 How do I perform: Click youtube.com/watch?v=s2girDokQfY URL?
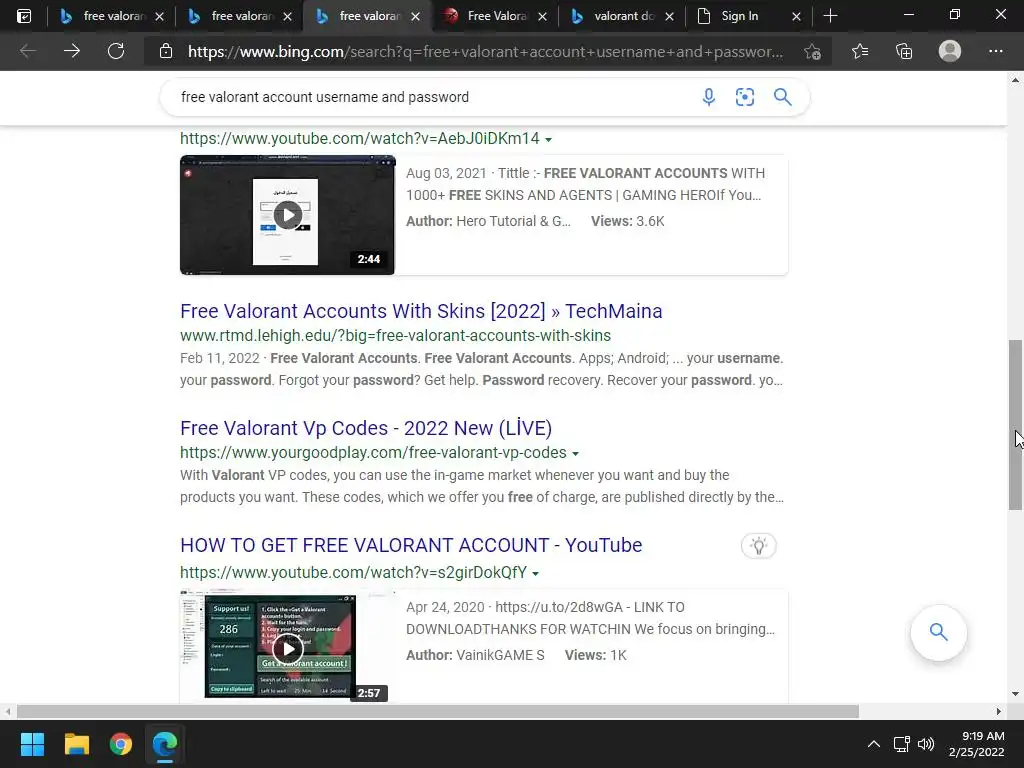(353, 573)
